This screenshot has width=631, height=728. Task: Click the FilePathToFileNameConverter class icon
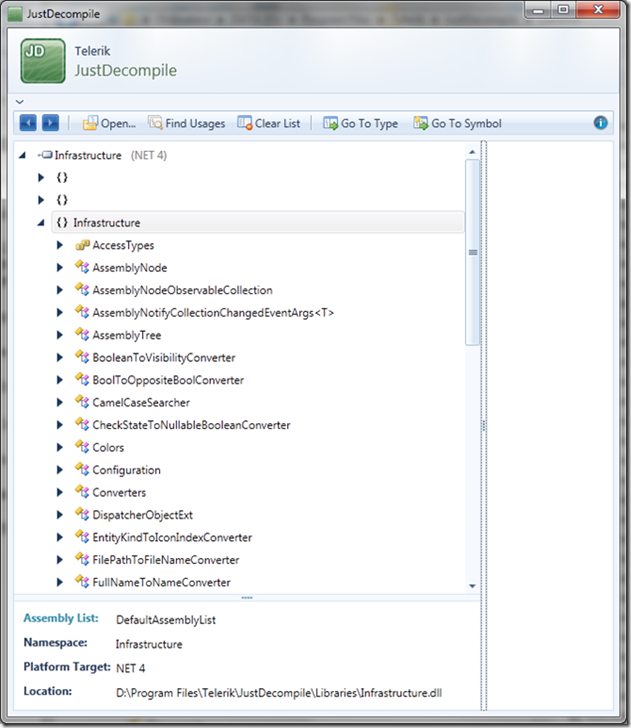82,559
